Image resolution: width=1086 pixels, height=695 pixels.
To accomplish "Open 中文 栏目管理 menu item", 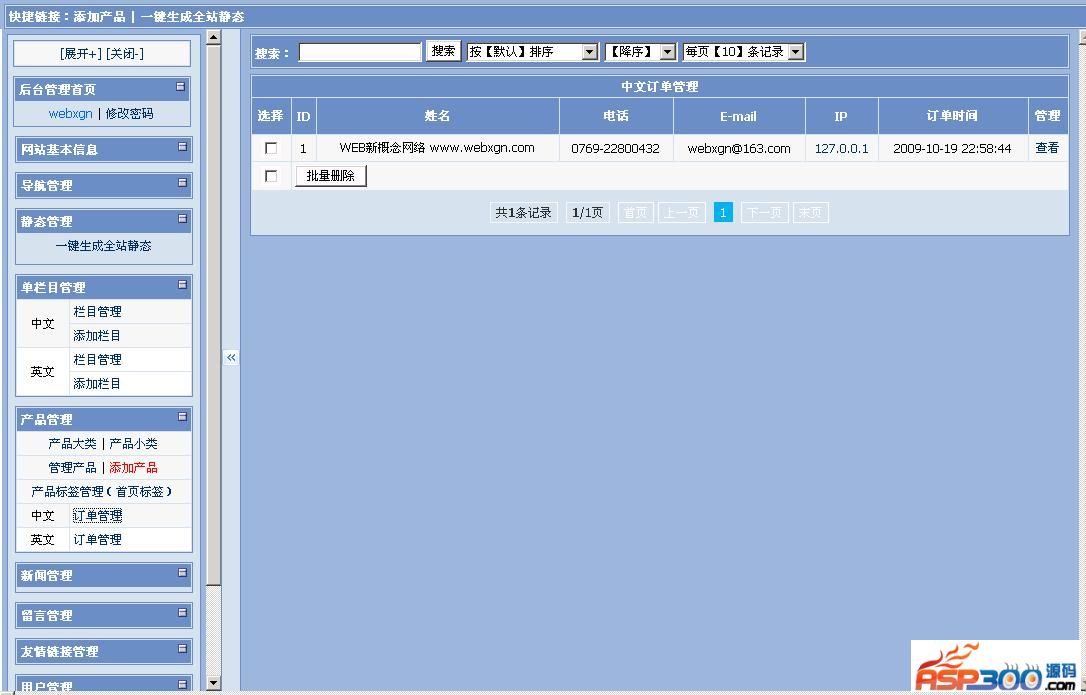I will (98, 311).
